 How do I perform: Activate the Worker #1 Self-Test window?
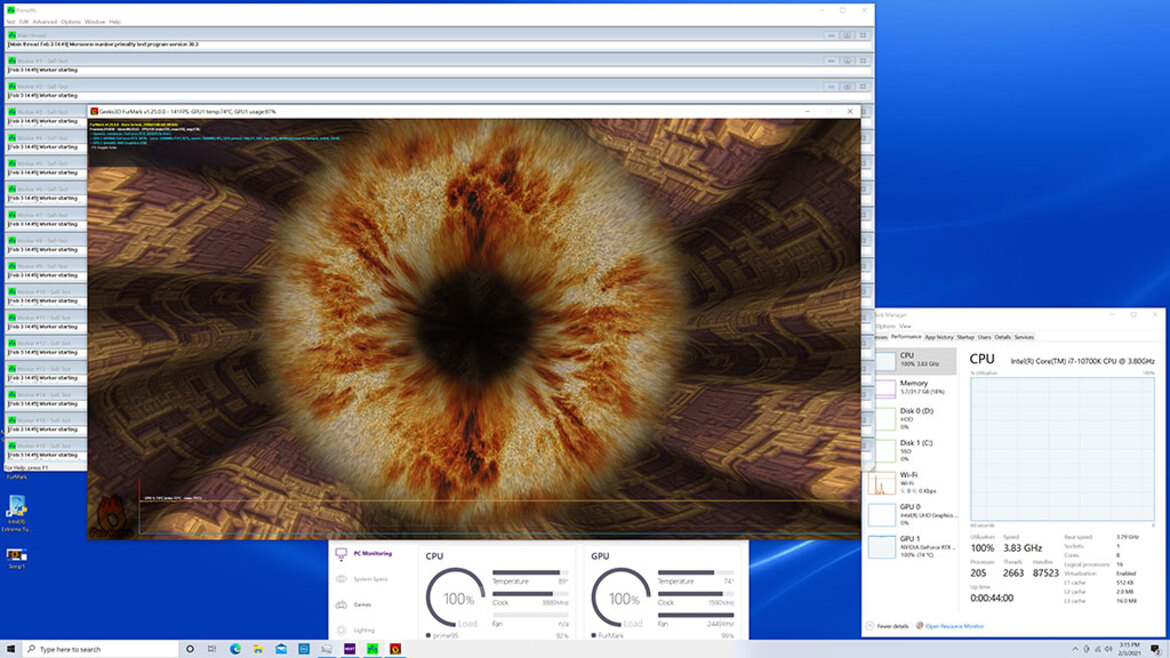pyautogui.click(x=438, y=60)
